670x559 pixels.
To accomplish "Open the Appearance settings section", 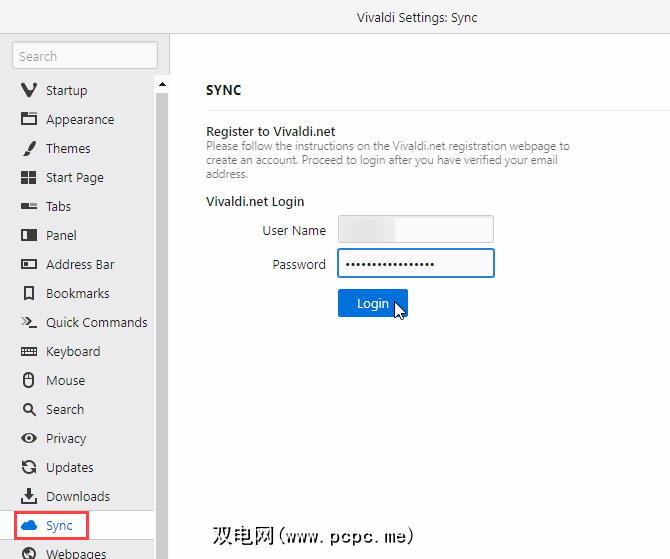I will pos(77,119).
